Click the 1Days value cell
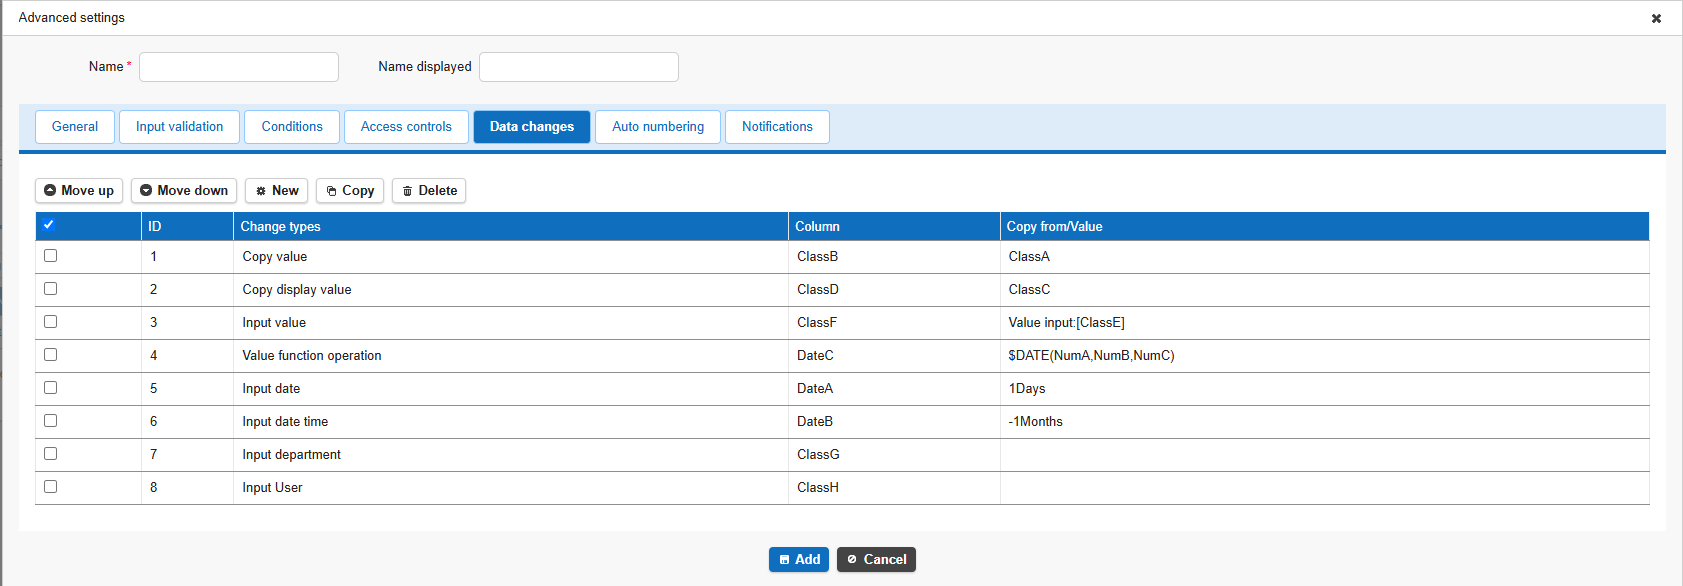 click(x=1325, y=389)
